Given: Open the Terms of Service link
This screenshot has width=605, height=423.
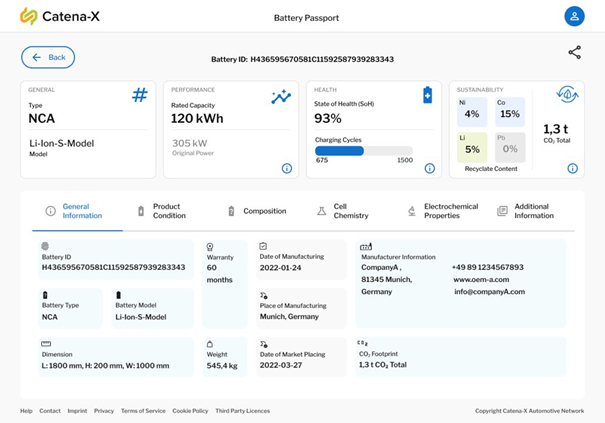Looking at the screenshot, I should (143, 411).
